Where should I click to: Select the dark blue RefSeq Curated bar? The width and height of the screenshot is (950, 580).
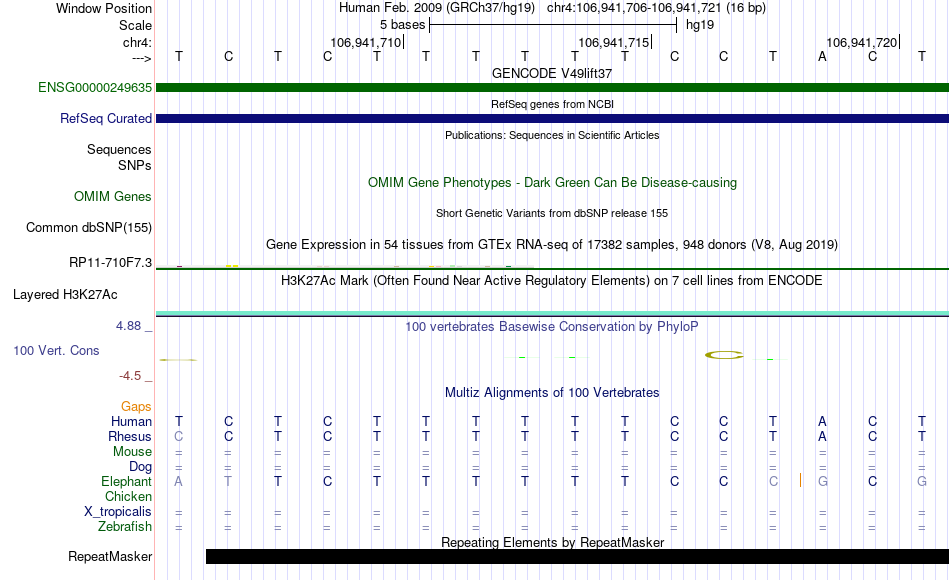552,118
